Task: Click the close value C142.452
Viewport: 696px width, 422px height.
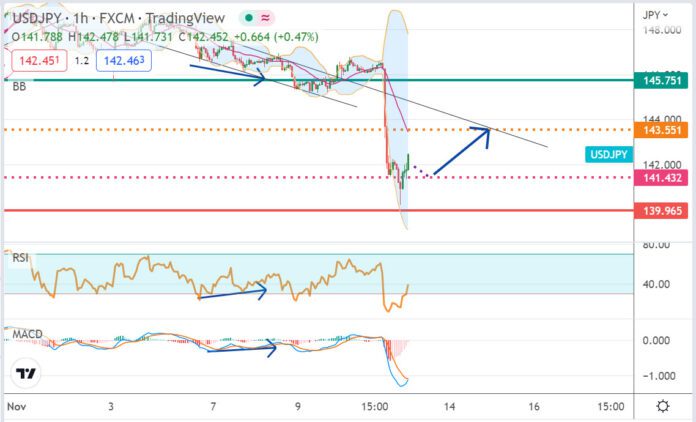Action: click(203, 37)
